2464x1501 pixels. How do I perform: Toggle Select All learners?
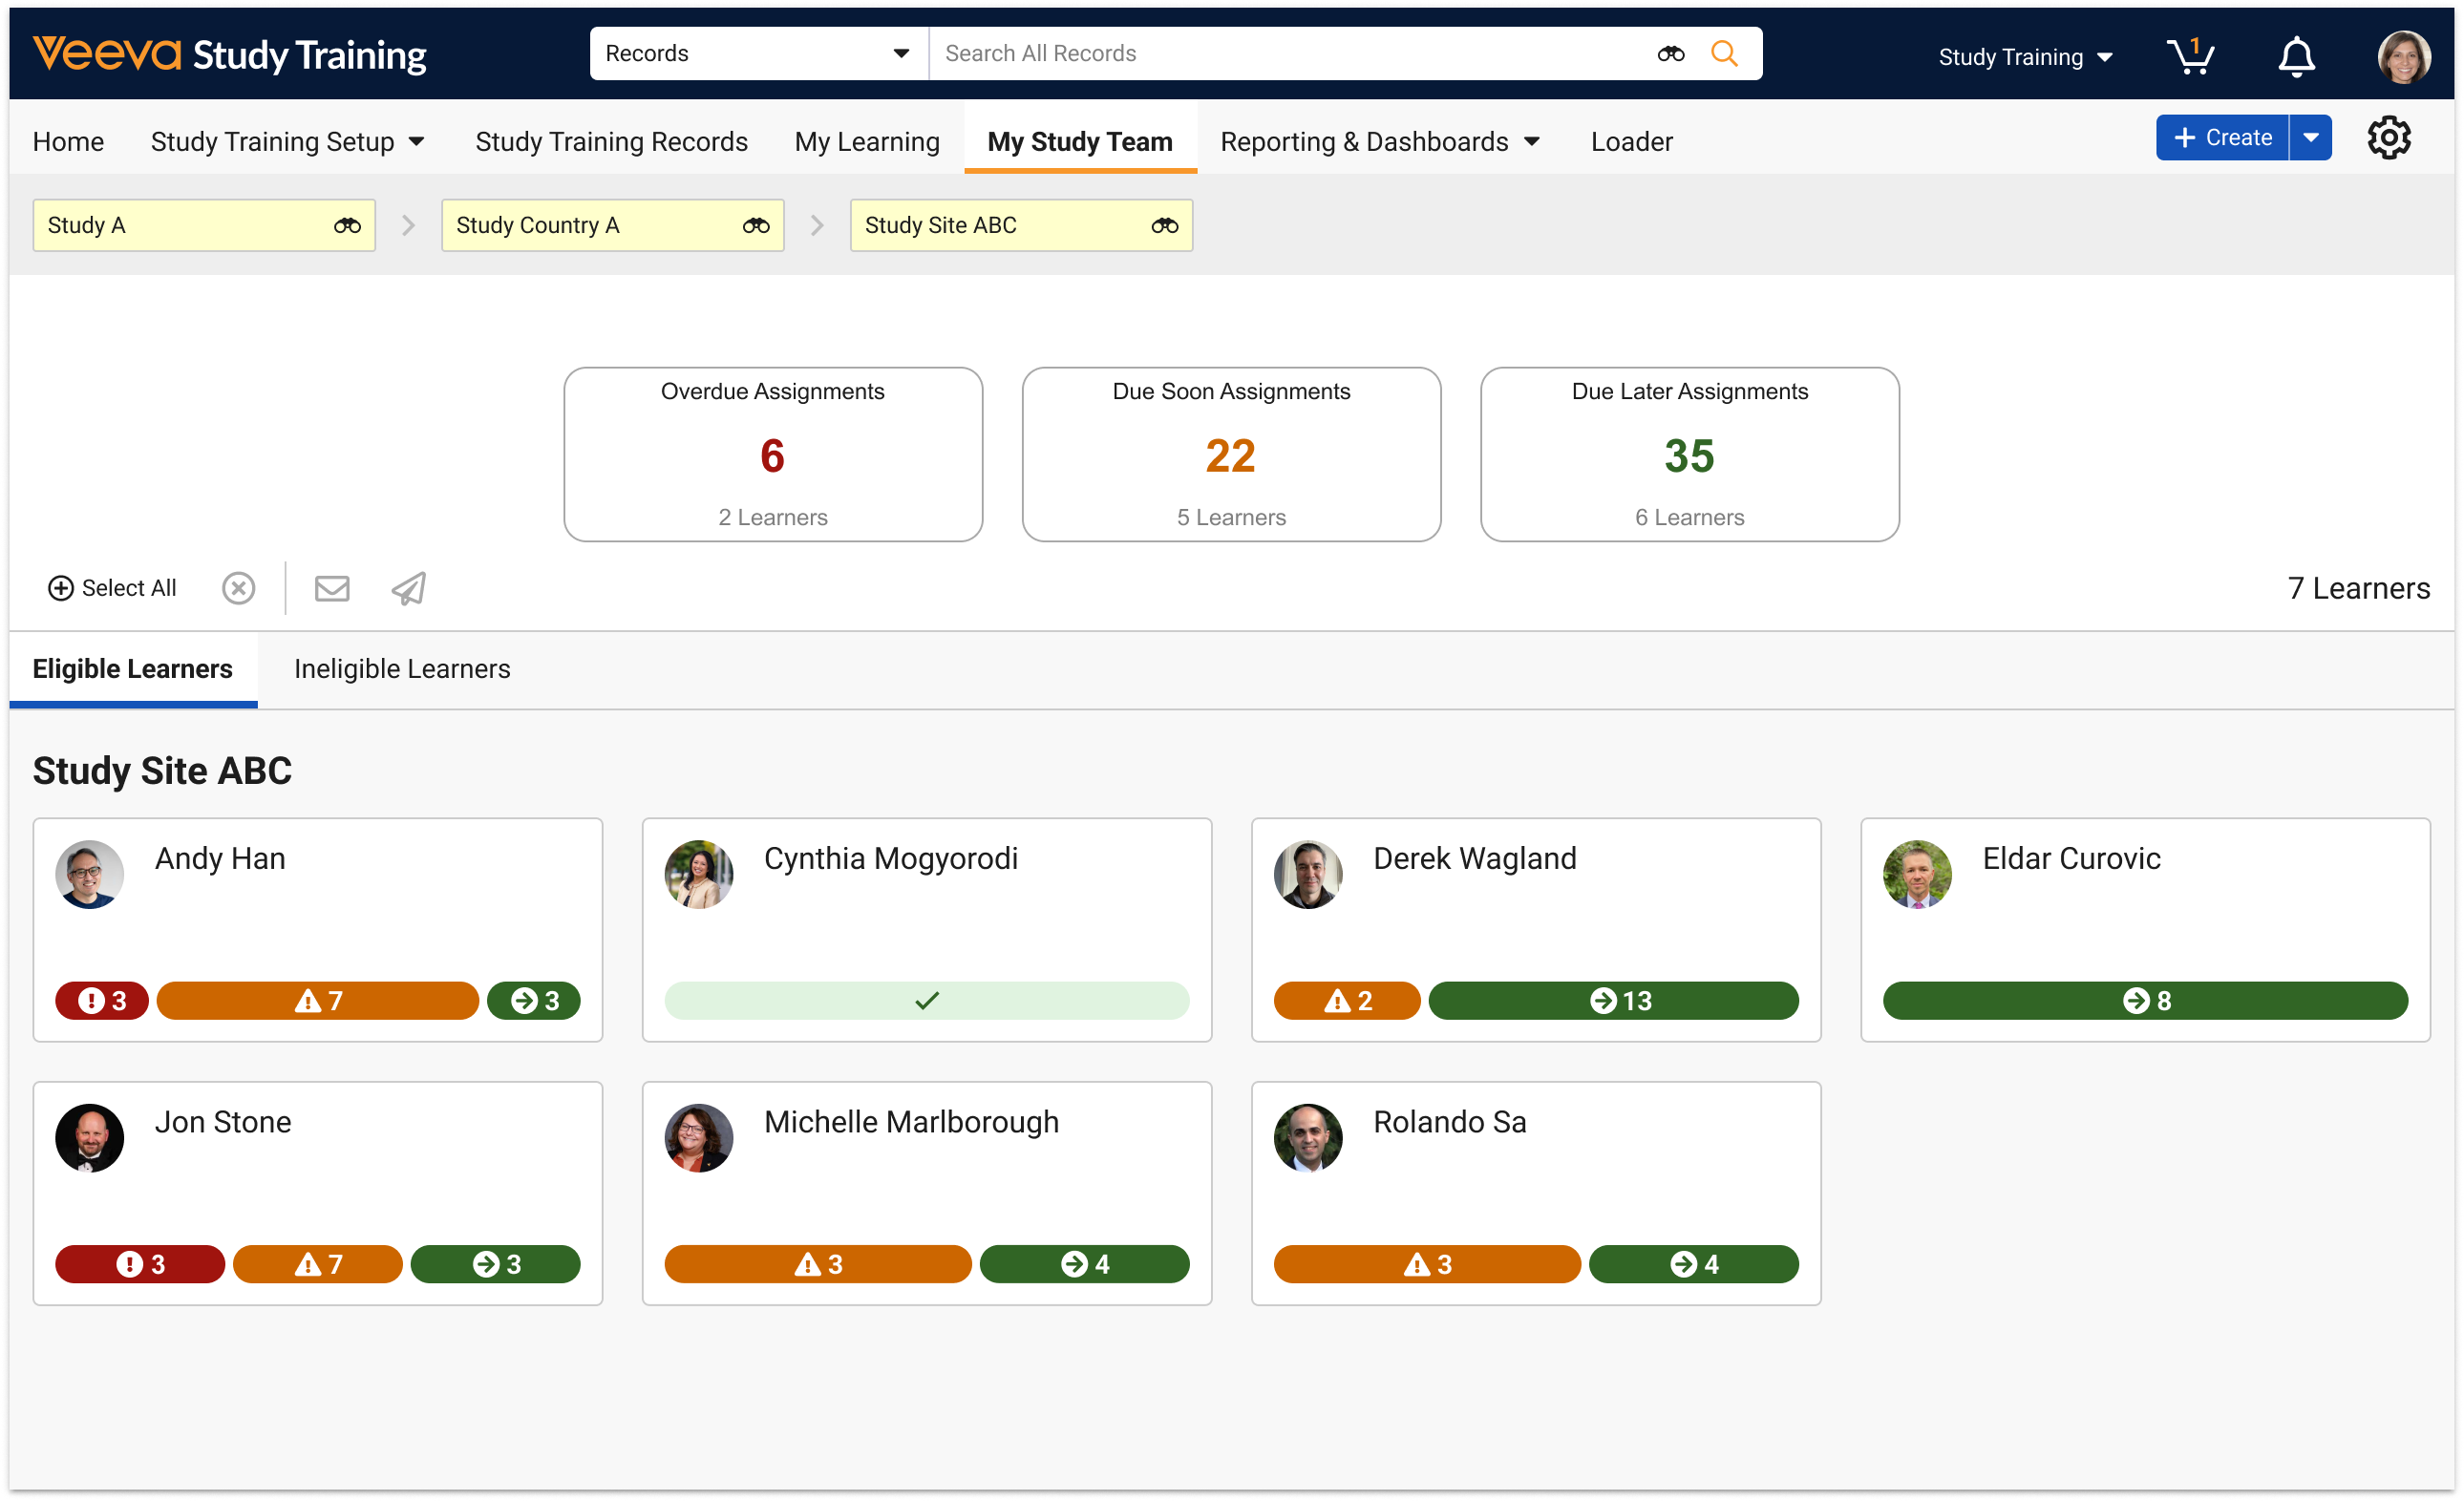pyautogui.click(x=112, y=588)
